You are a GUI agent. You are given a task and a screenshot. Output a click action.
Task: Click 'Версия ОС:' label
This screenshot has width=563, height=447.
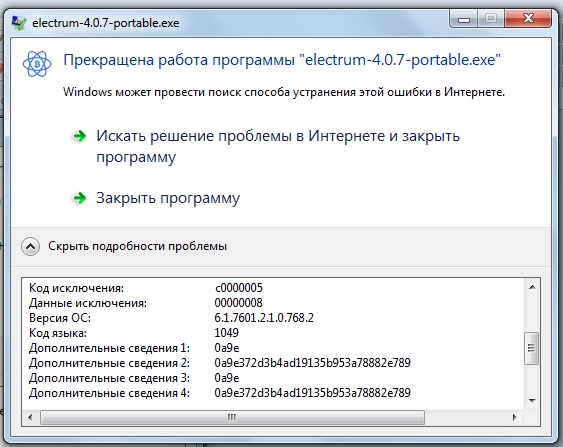pyautogui.click(x=60, y=318)
